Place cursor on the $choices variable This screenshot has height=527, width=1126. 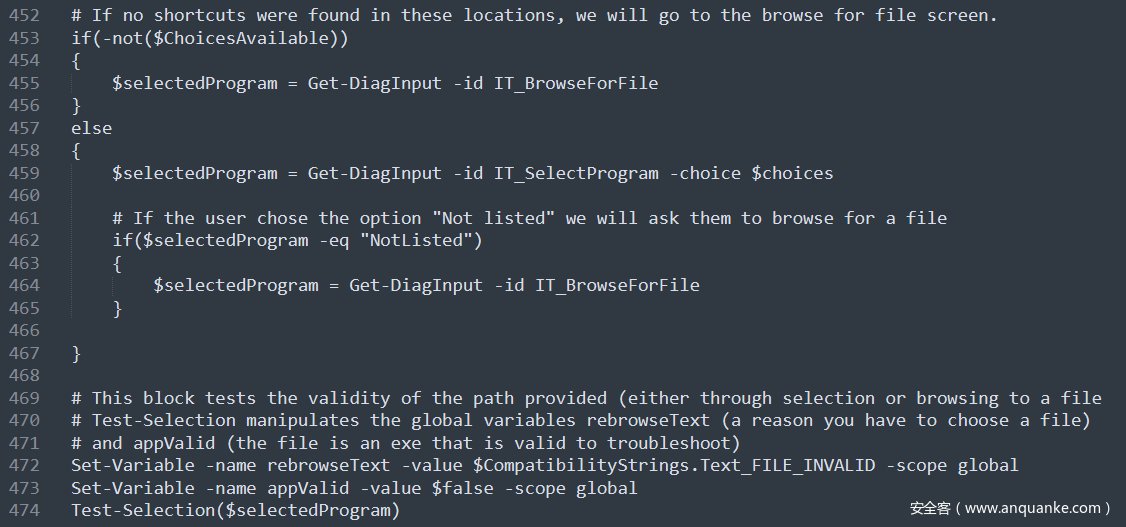coord(792,173)
